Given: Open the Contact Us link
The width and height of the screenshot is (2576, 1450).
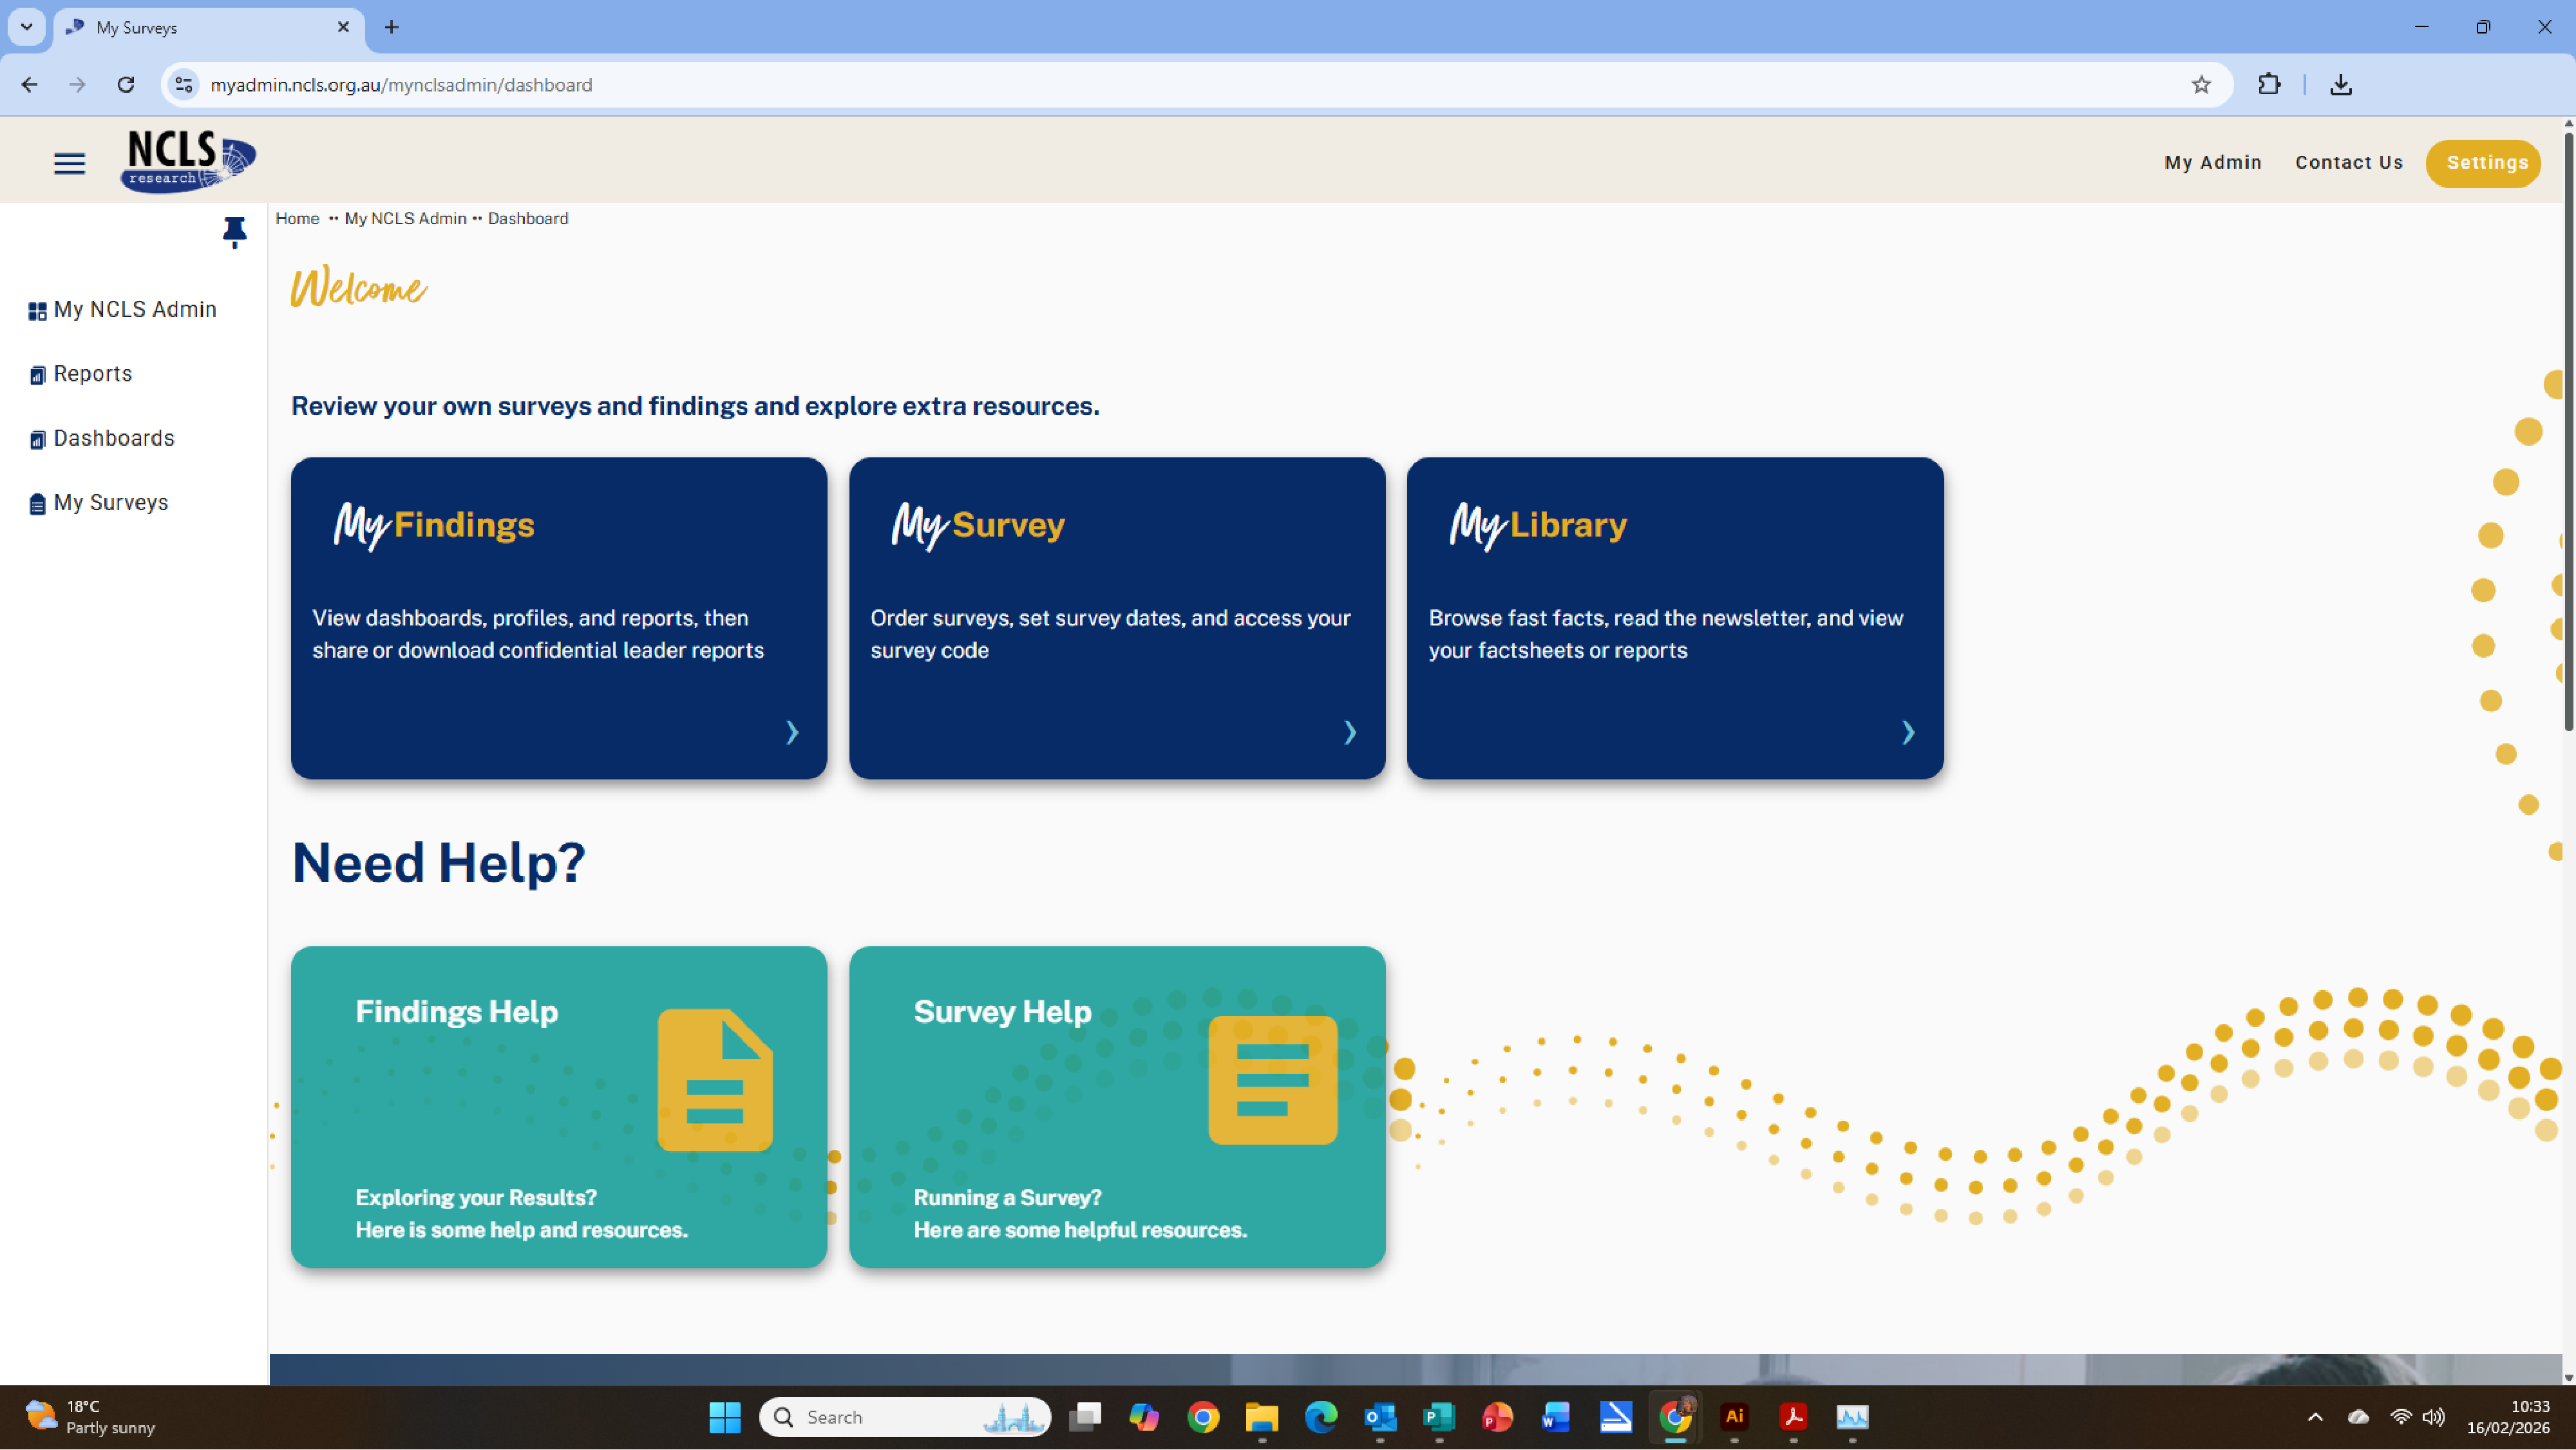Looking at the screenshot, I should pos(2348,163).
